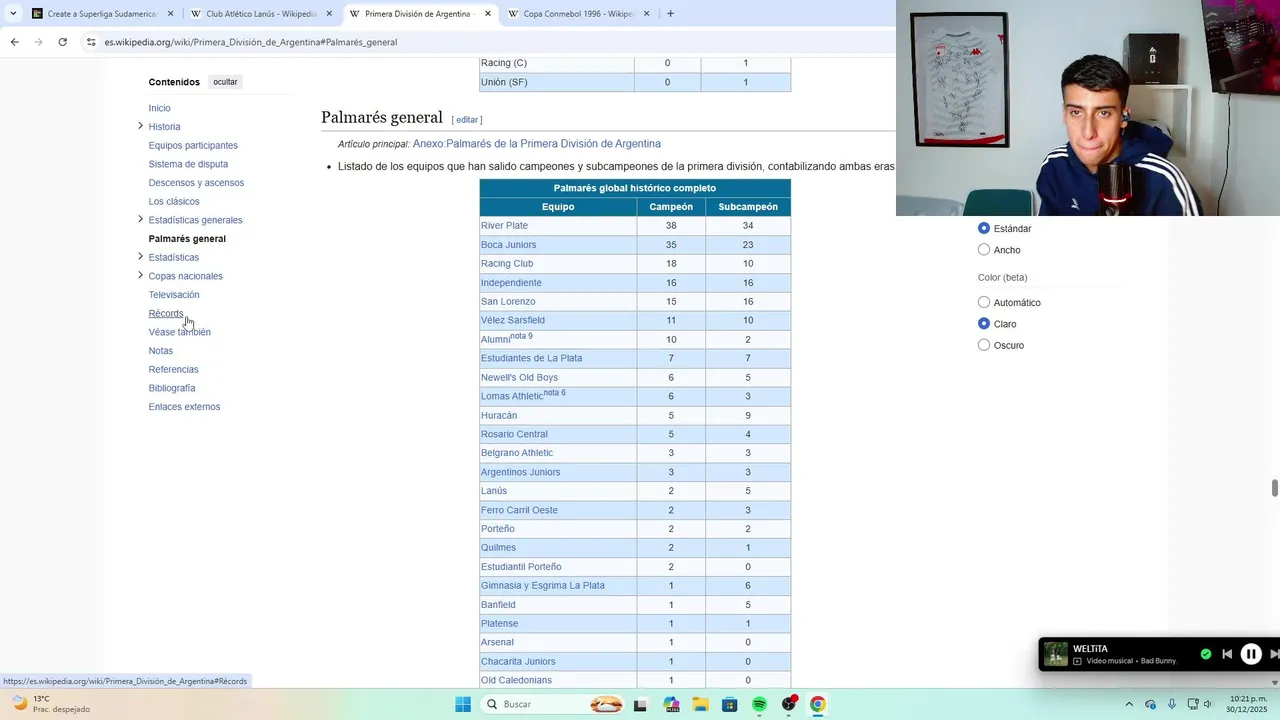The width and height of the screenshot is (1280, 720).
Task: Expand the Estadísticas section in contents
Action: click(140, 257)
